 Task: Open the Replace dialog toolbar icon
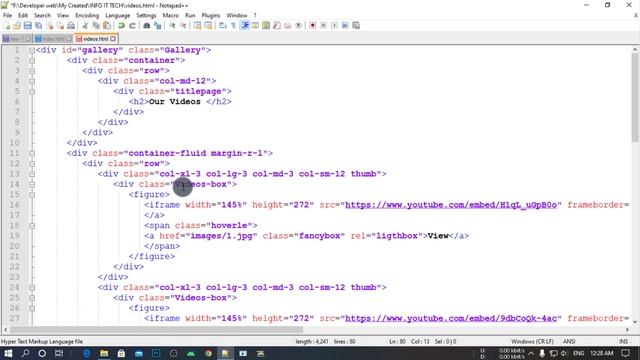158,25
